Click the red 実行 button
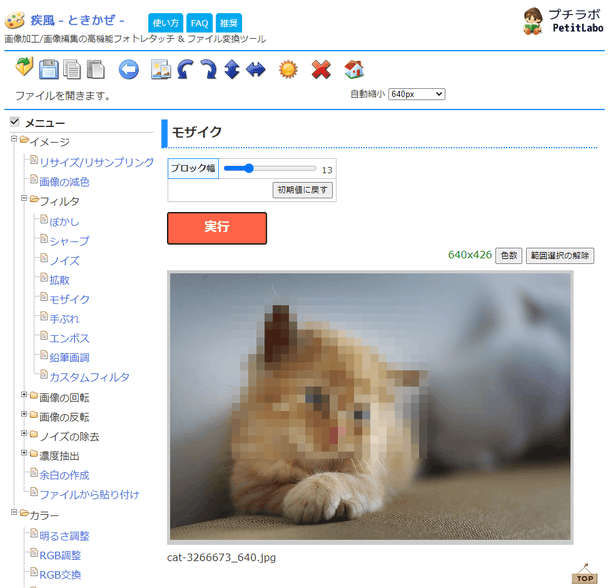The height and width of the screenshot is (588, 608). (x=217, y=228)
